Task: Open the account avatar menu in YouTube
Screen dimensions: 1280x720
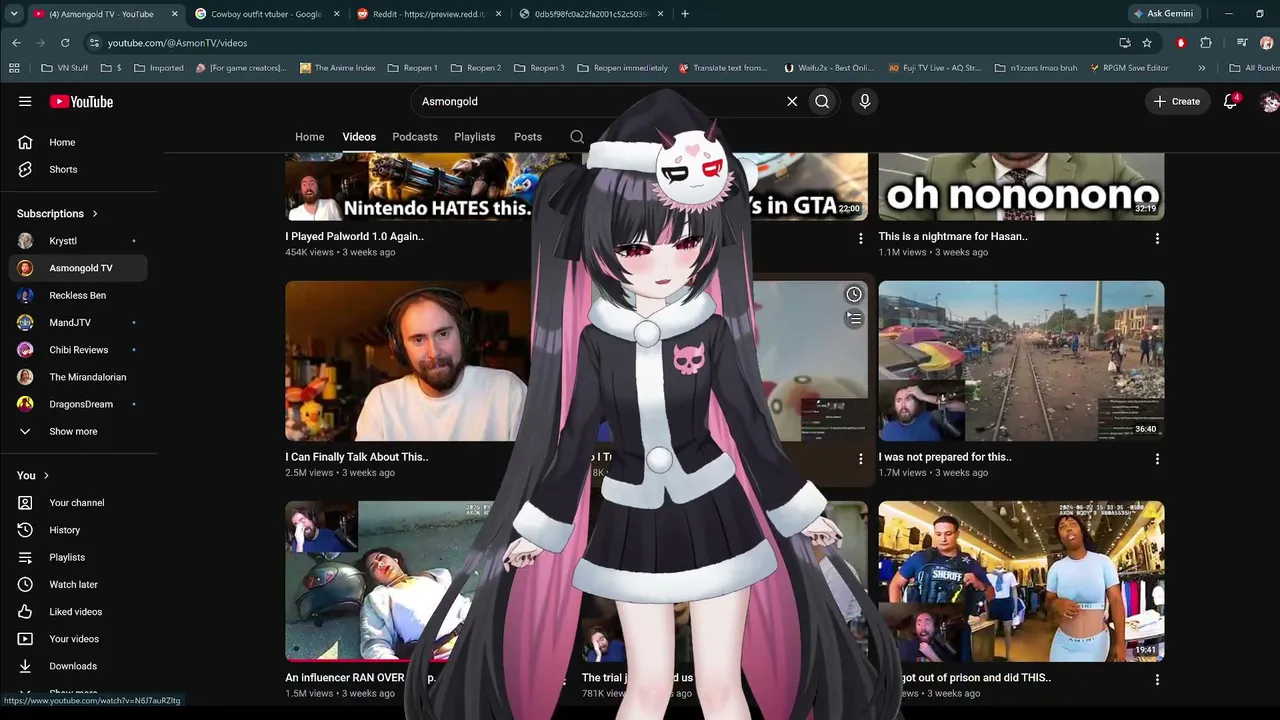Action: pos(1269,101)
